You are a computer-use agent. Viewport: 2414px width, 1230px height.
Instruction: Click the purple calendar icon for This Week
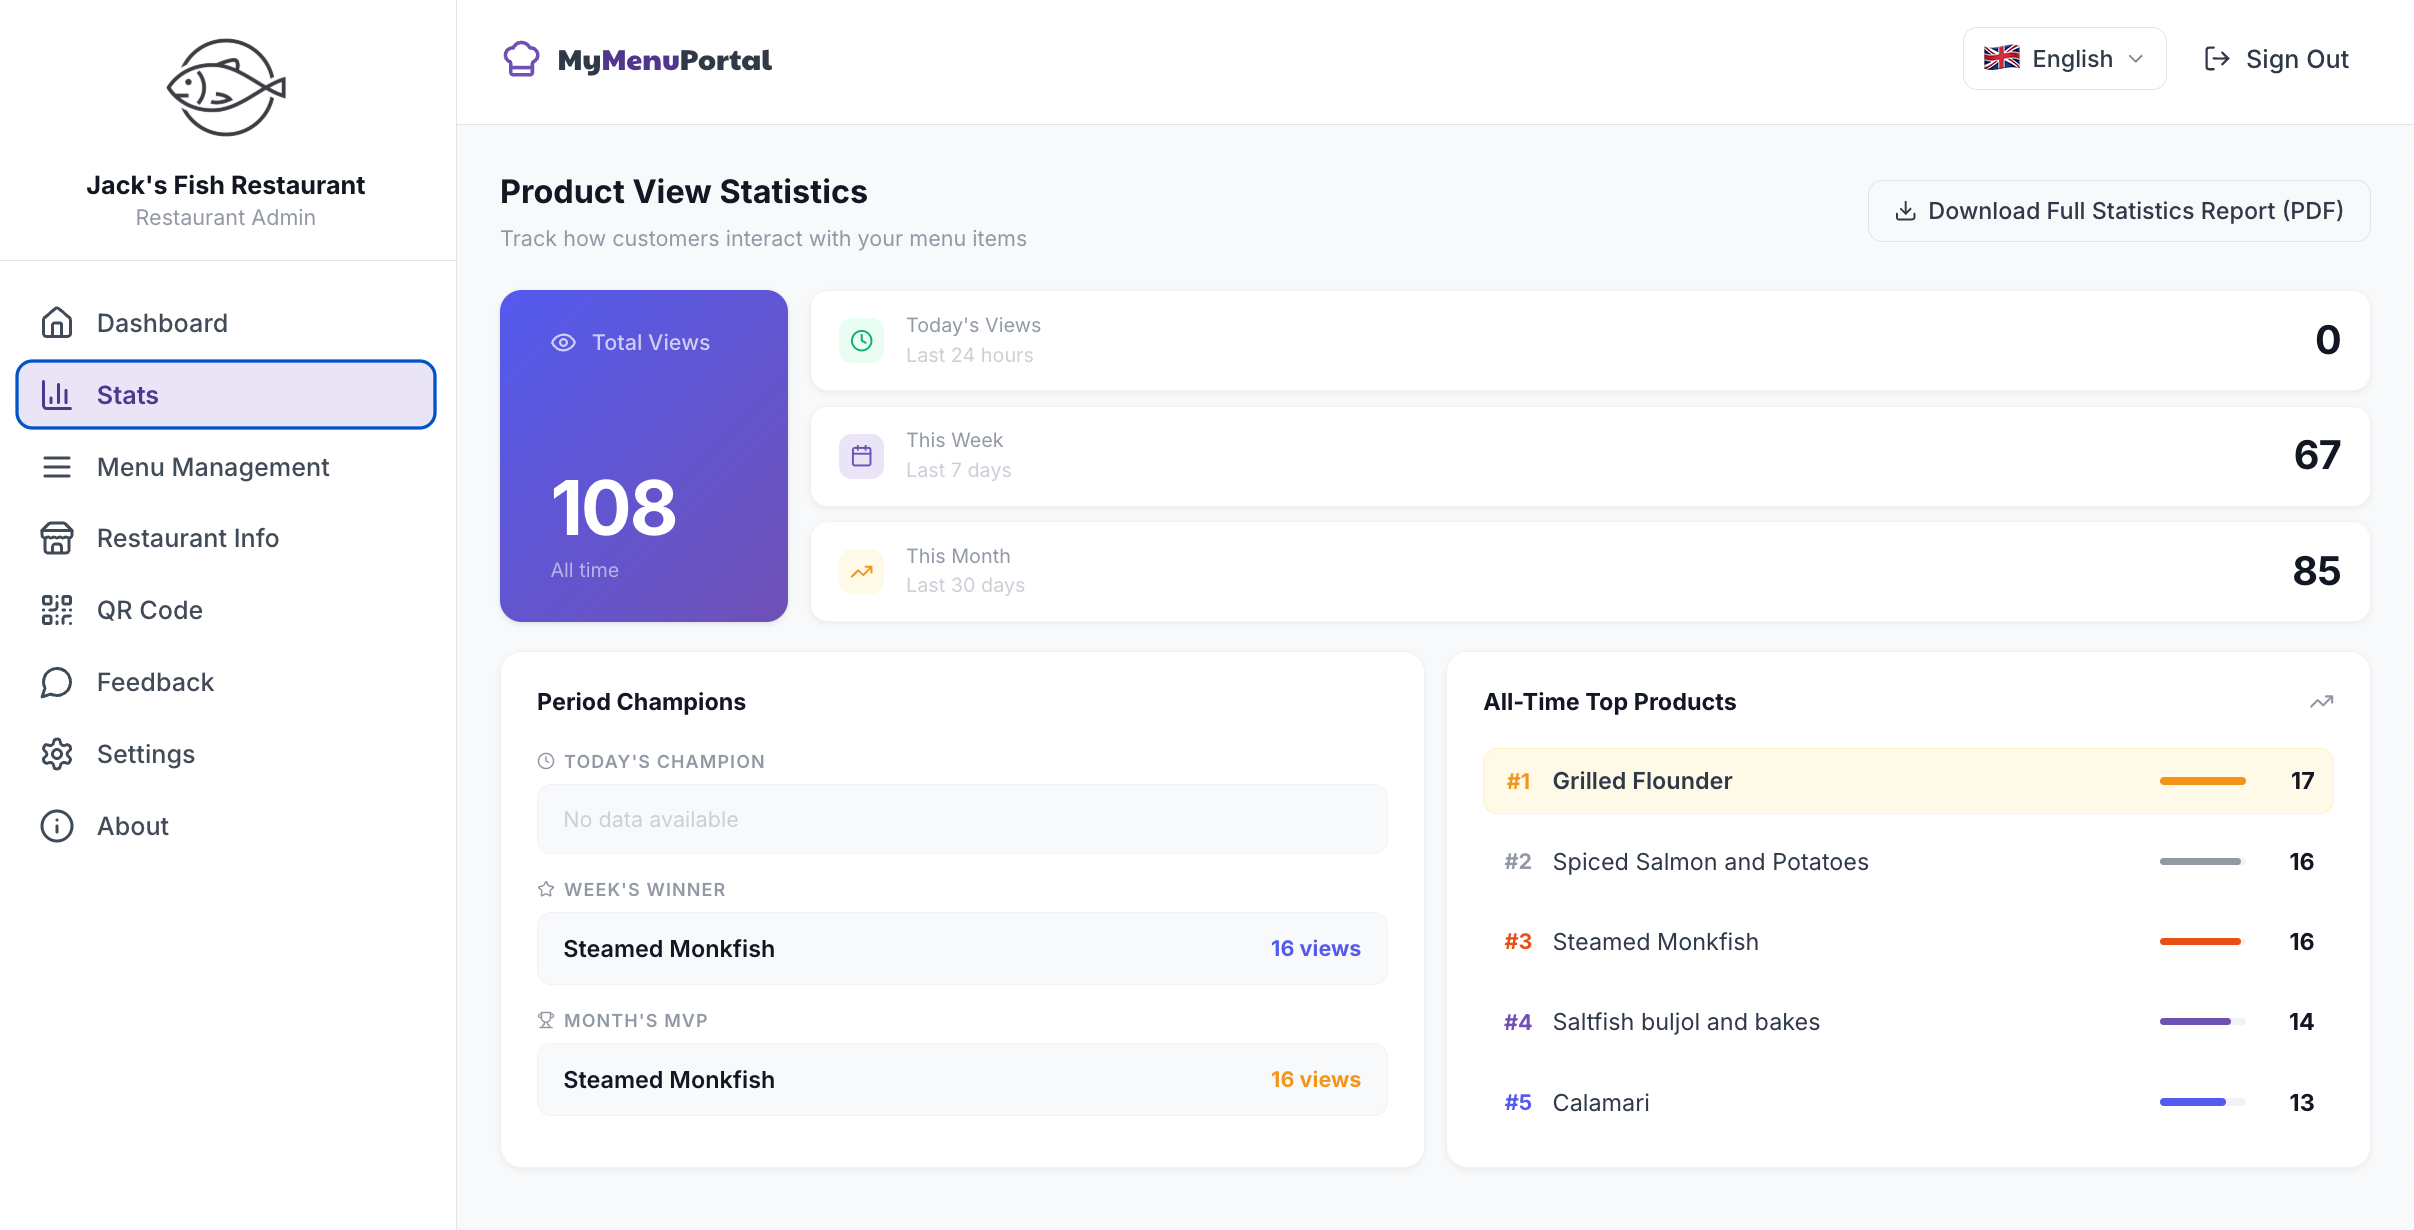(861, 456)
